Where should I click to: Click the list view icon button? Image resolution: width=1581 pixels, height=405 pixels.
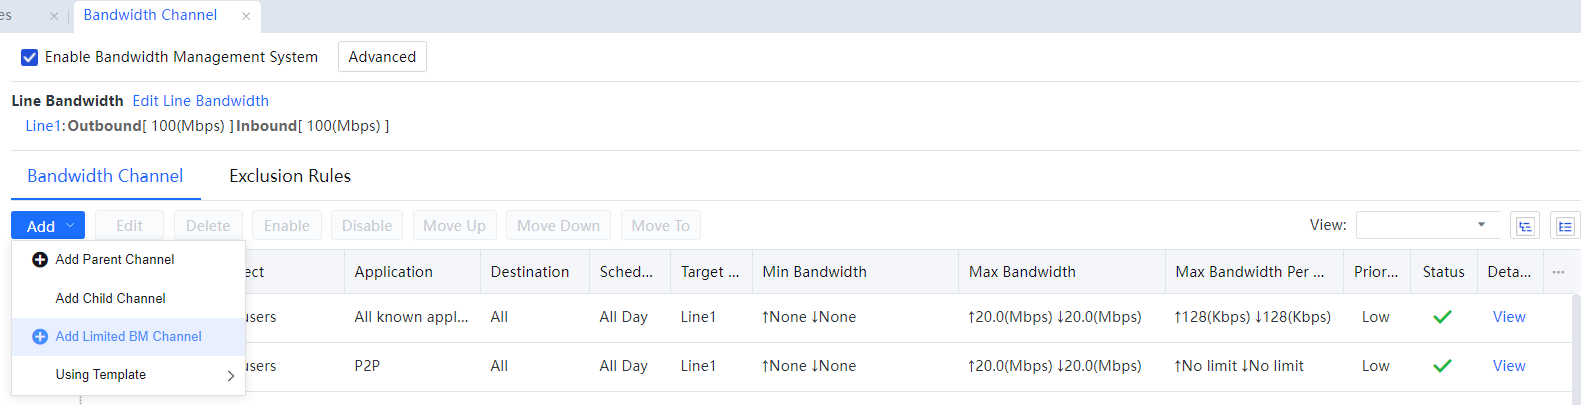(x=1565, y=226)
